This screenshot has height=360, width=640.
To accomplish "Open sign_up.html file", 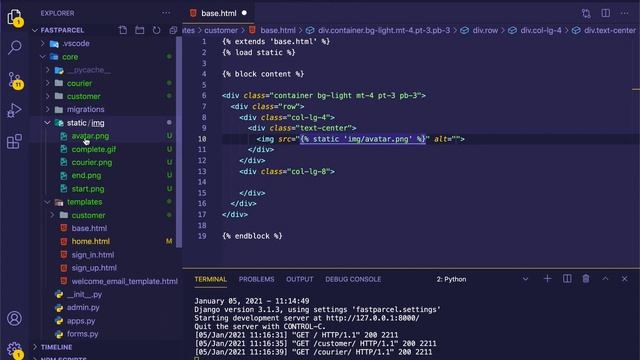I will click(x=94, y=268).
